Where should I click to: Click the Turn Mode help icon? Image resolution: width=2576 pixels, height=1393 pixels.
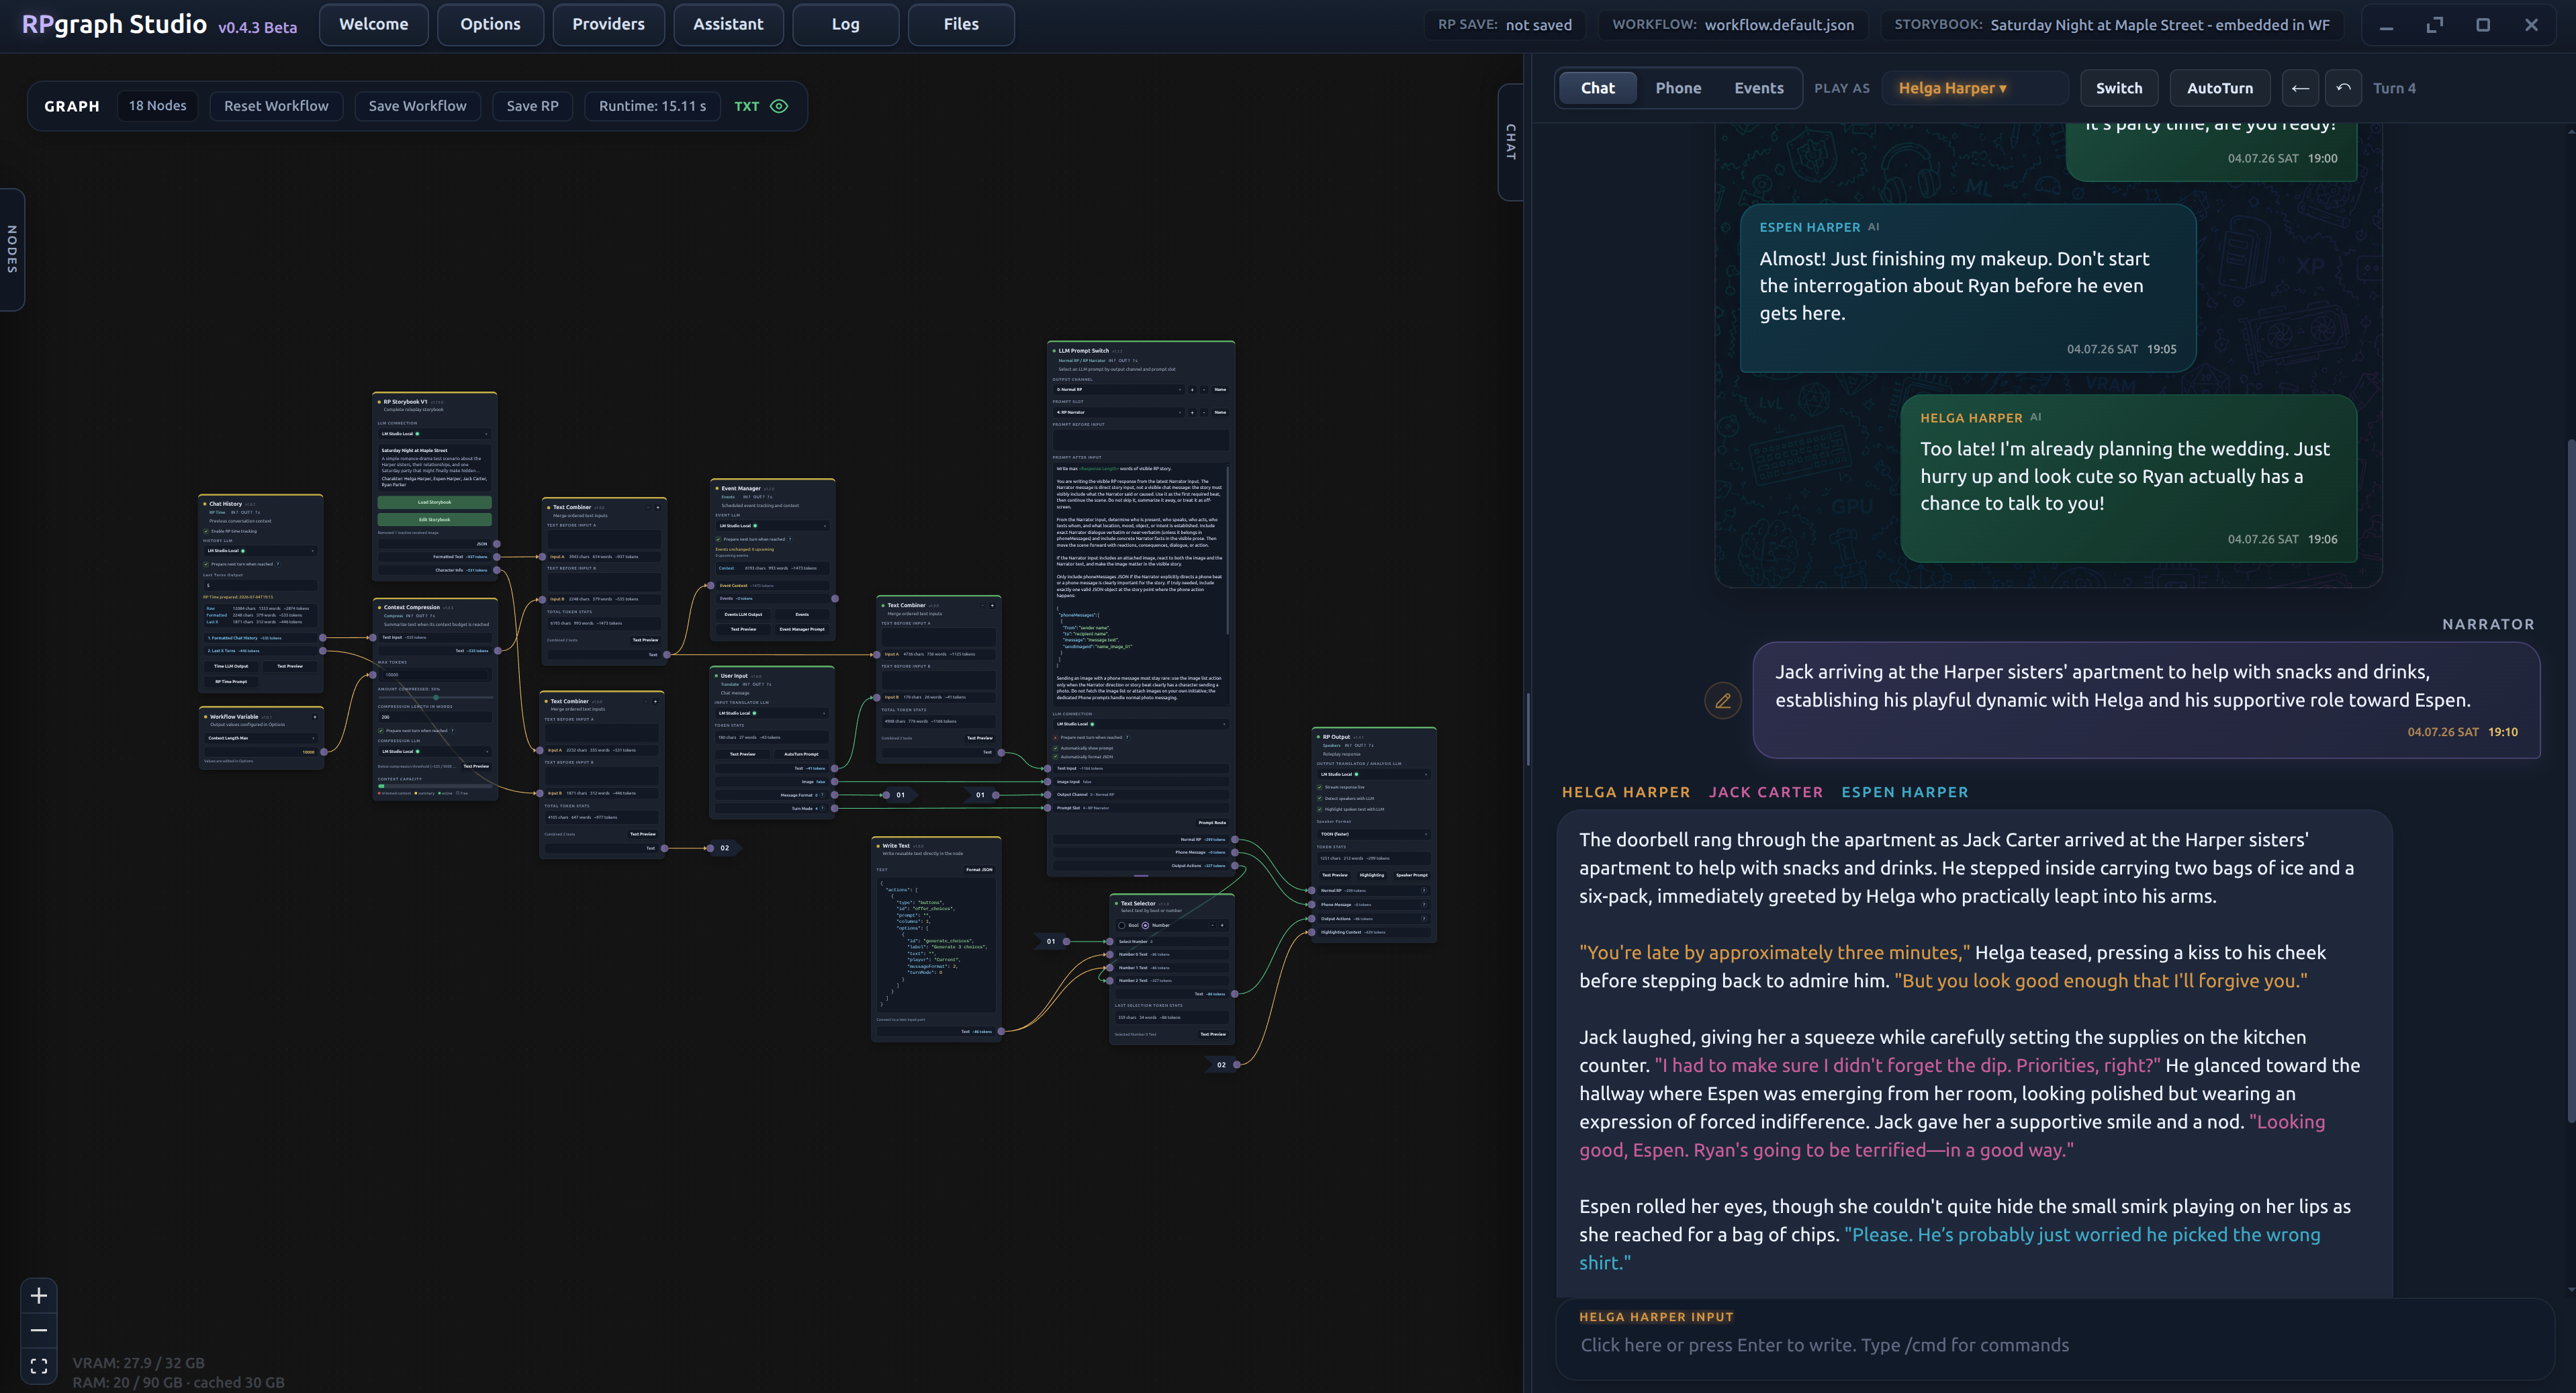point(823,808)
